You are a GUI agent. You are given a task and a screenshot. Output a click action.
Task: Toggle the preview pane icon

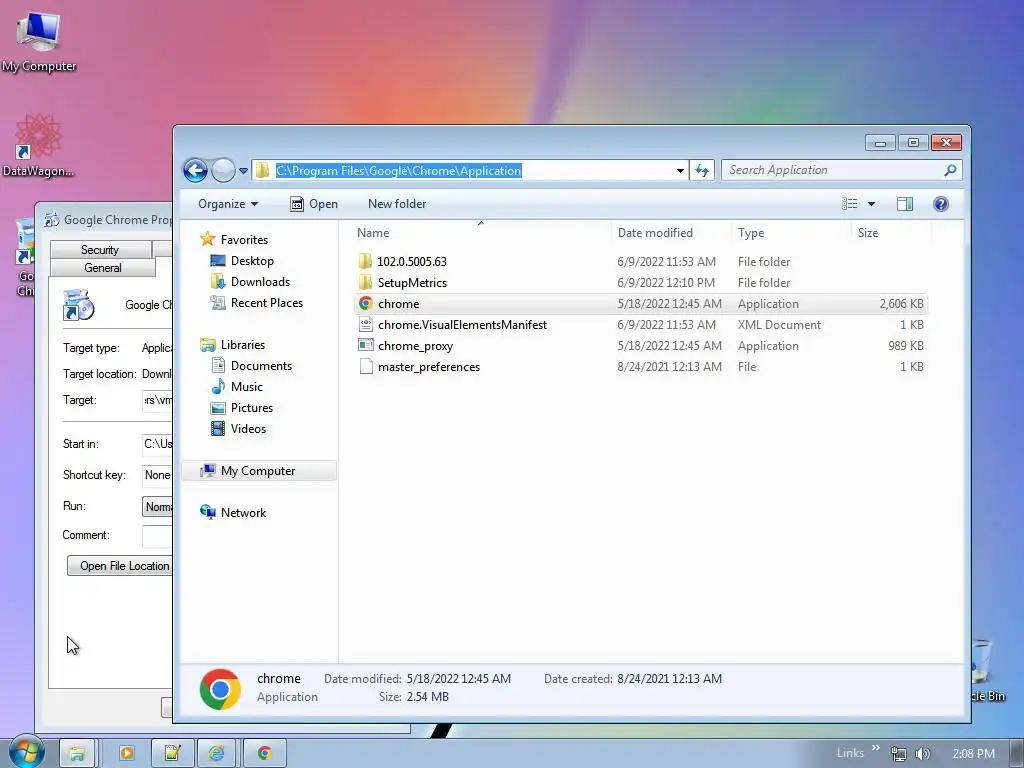click(904, 204)
